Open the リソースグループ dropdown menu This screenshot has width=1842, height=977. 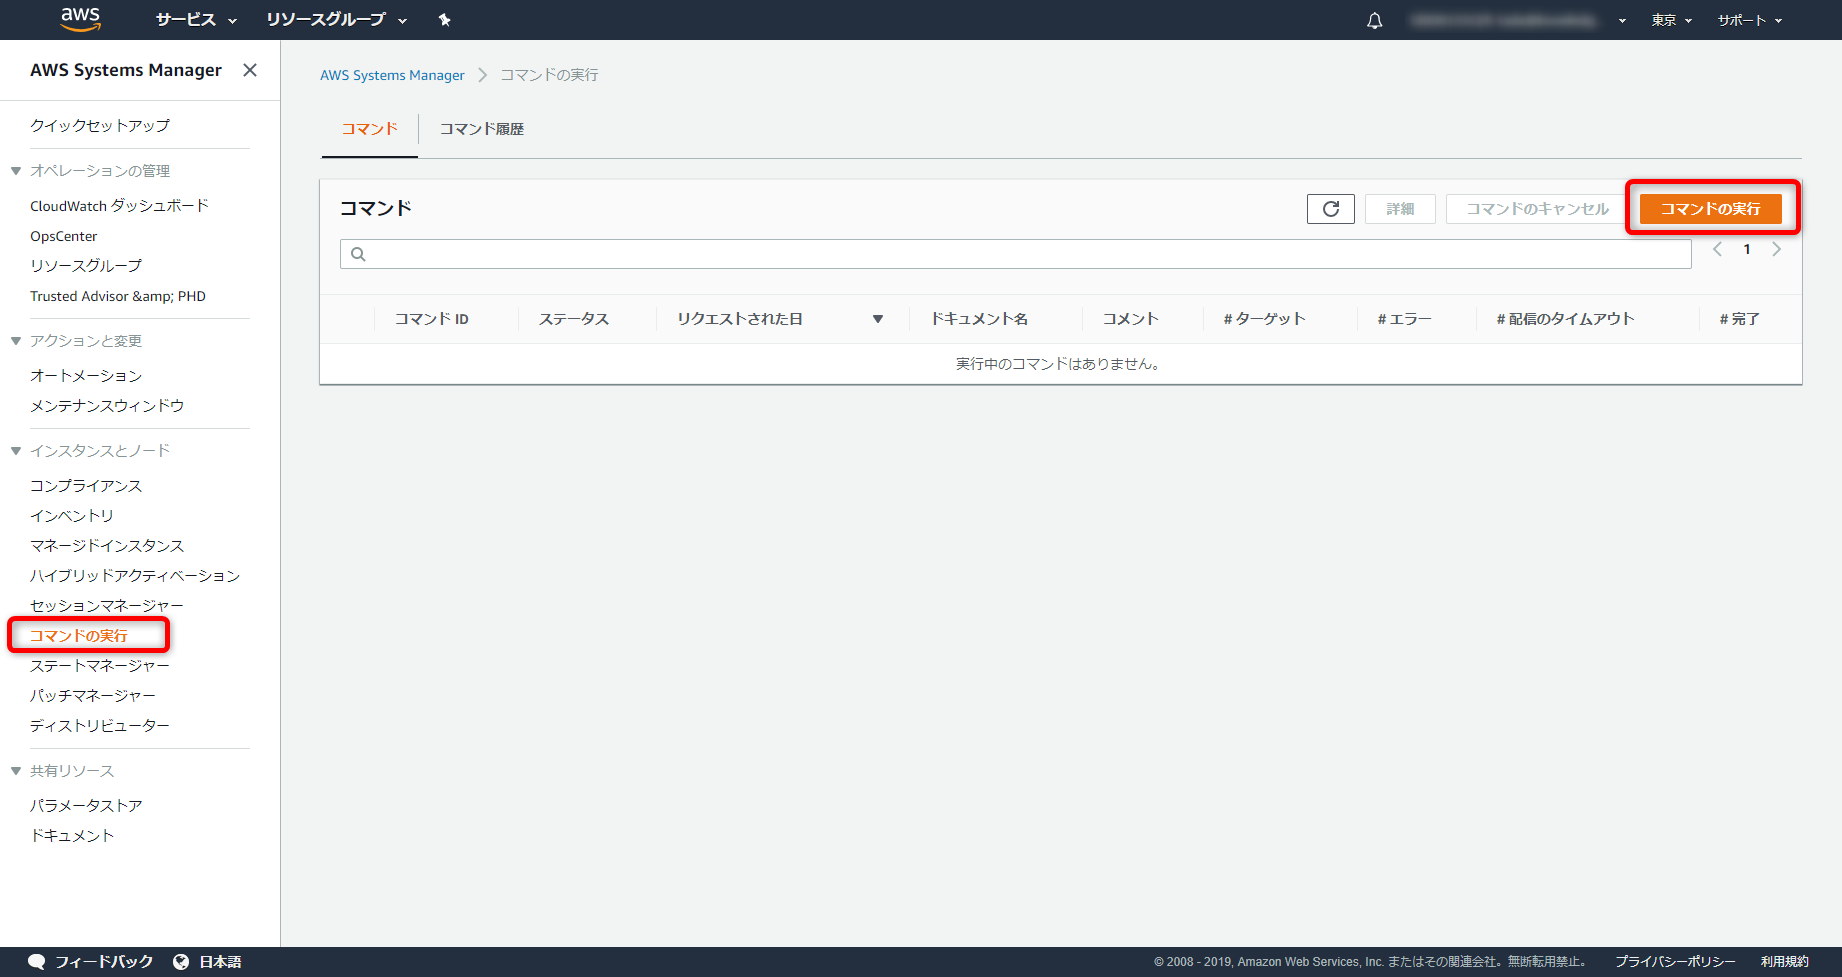[x=337, y=20]
